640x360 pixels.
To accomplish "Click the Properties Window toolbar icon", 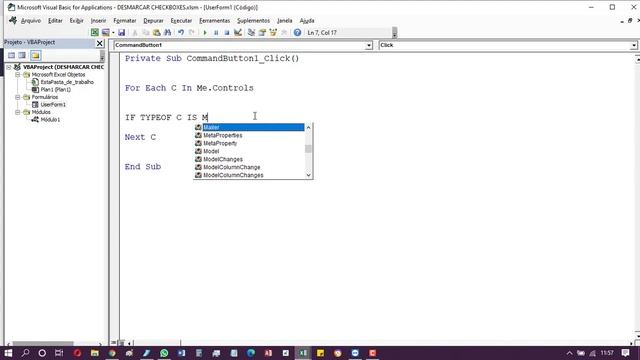I will [x=262, y=33].
